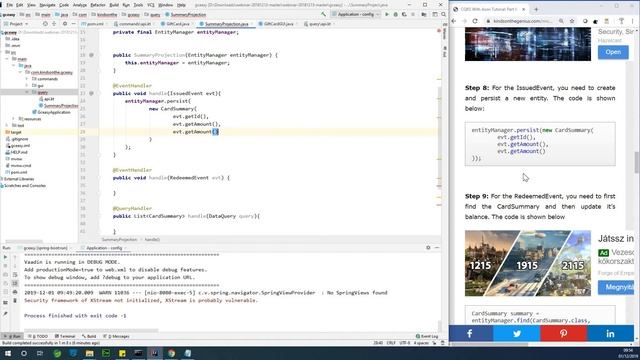
Task: Collapse the main folder in project tree
Action: (x=7, y=59)
